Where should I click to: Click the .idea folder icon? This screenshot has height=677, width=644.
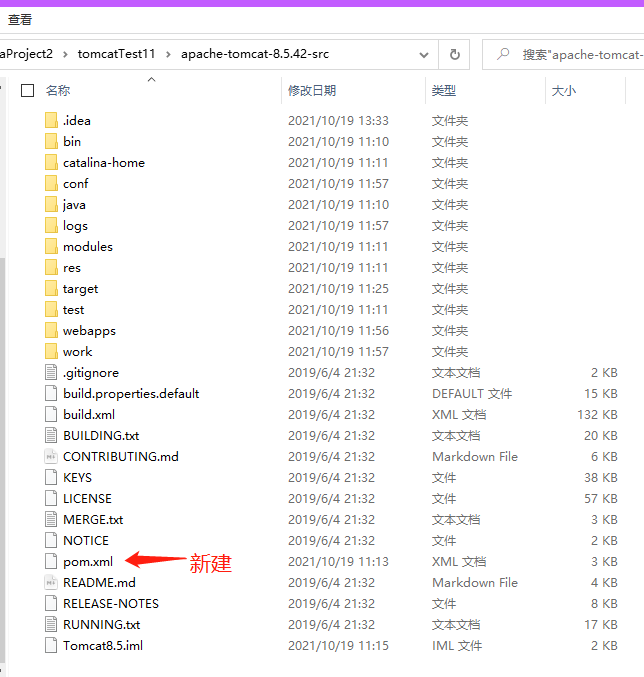(52, 120)
